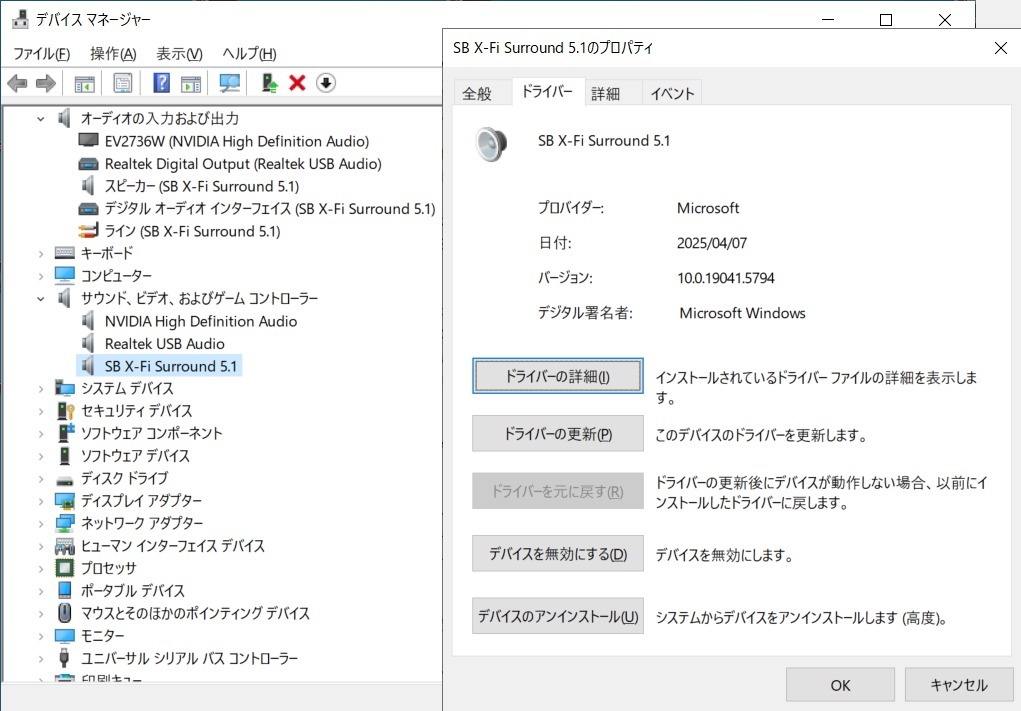This screenshot has height=711, width=1021.
Task: Click the ドライバーの詳細(I) button
Action: tap(557, 376)
